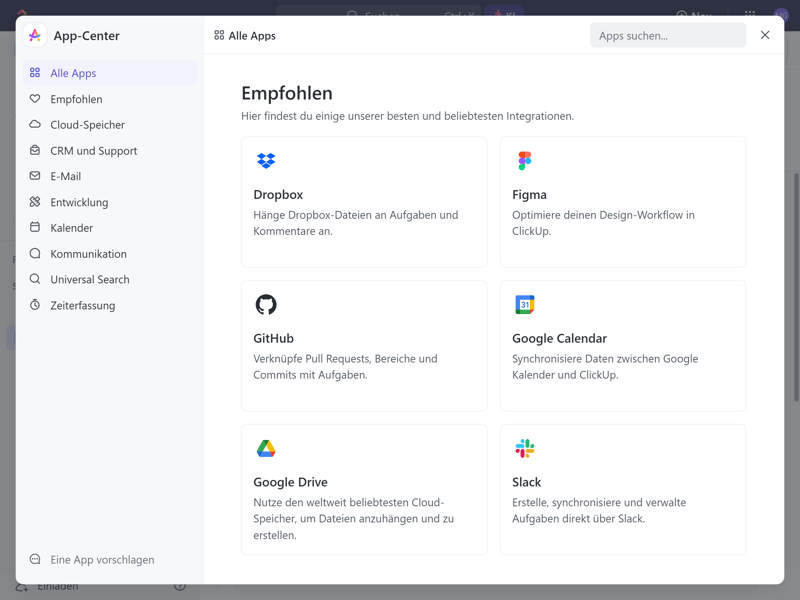
Task: Go to CRM und Support category
Action: (93, 151)
